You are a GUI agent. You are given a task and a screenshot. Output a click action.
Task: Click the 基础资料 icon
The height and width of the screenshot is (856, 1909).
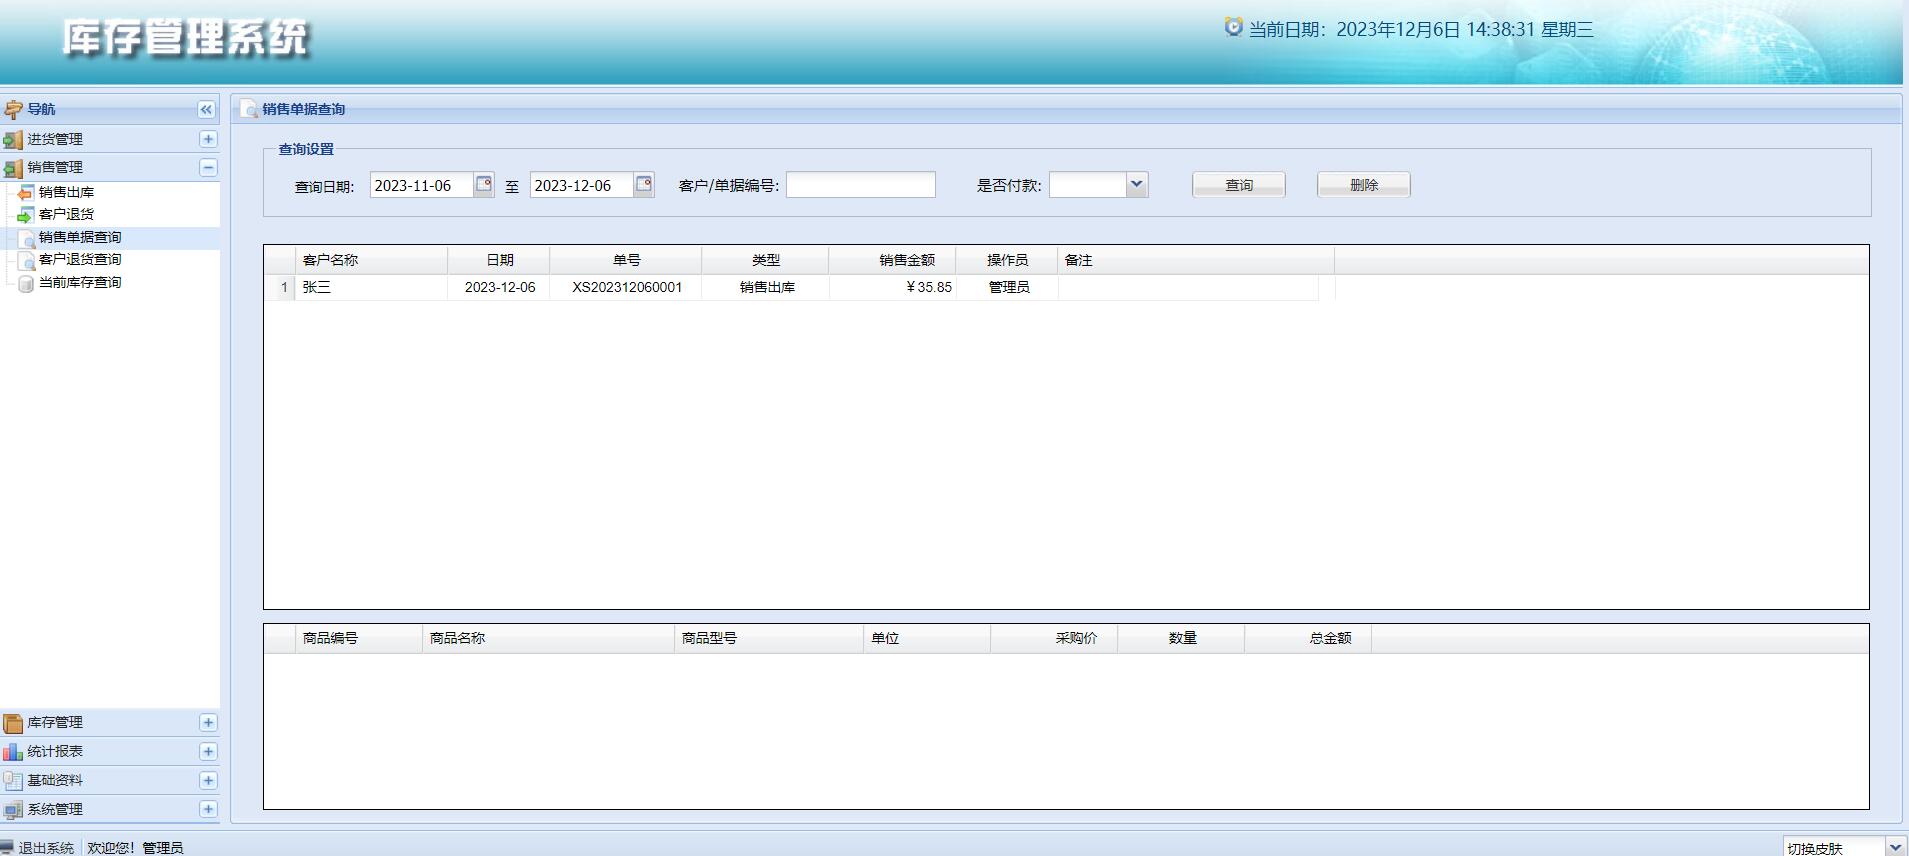tap(13, 781)
